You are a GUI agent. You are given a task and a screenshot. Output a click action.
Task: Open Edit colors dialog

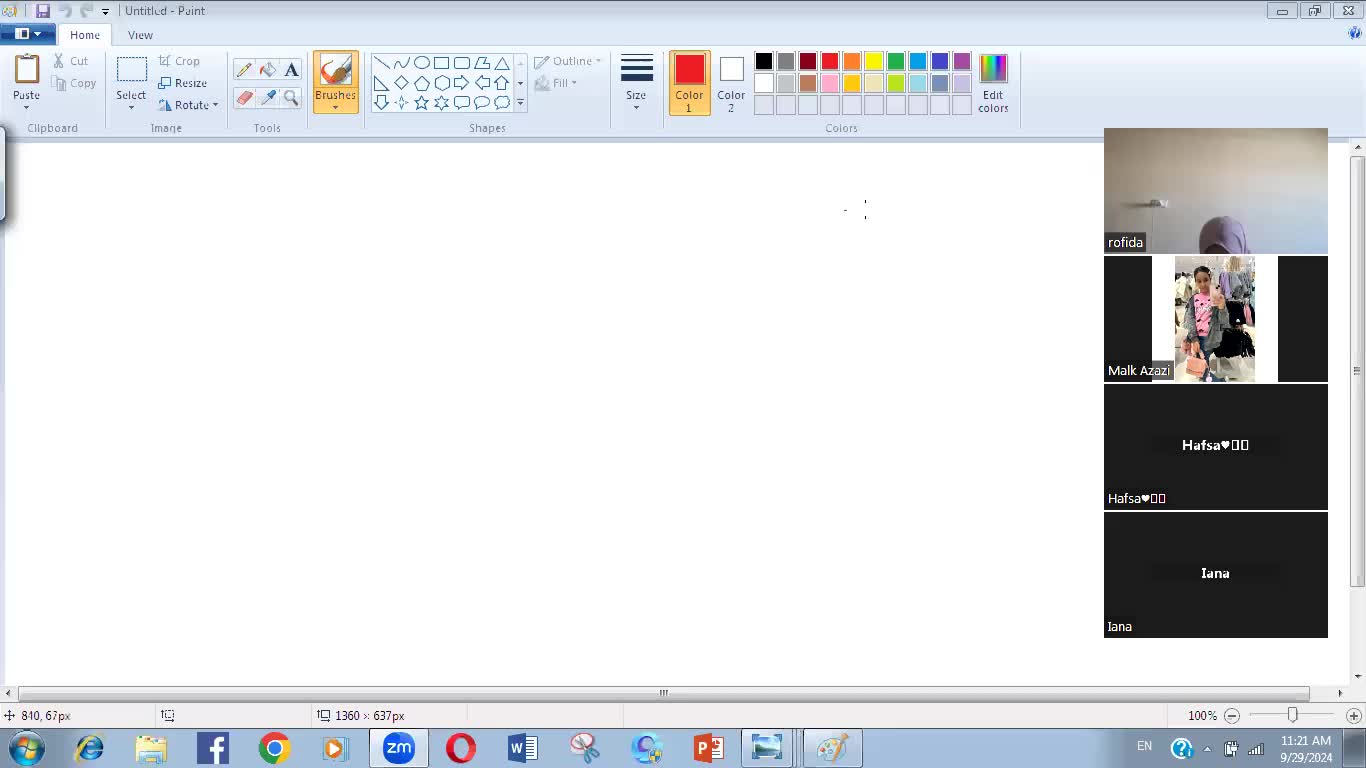(x=993, y=83)
